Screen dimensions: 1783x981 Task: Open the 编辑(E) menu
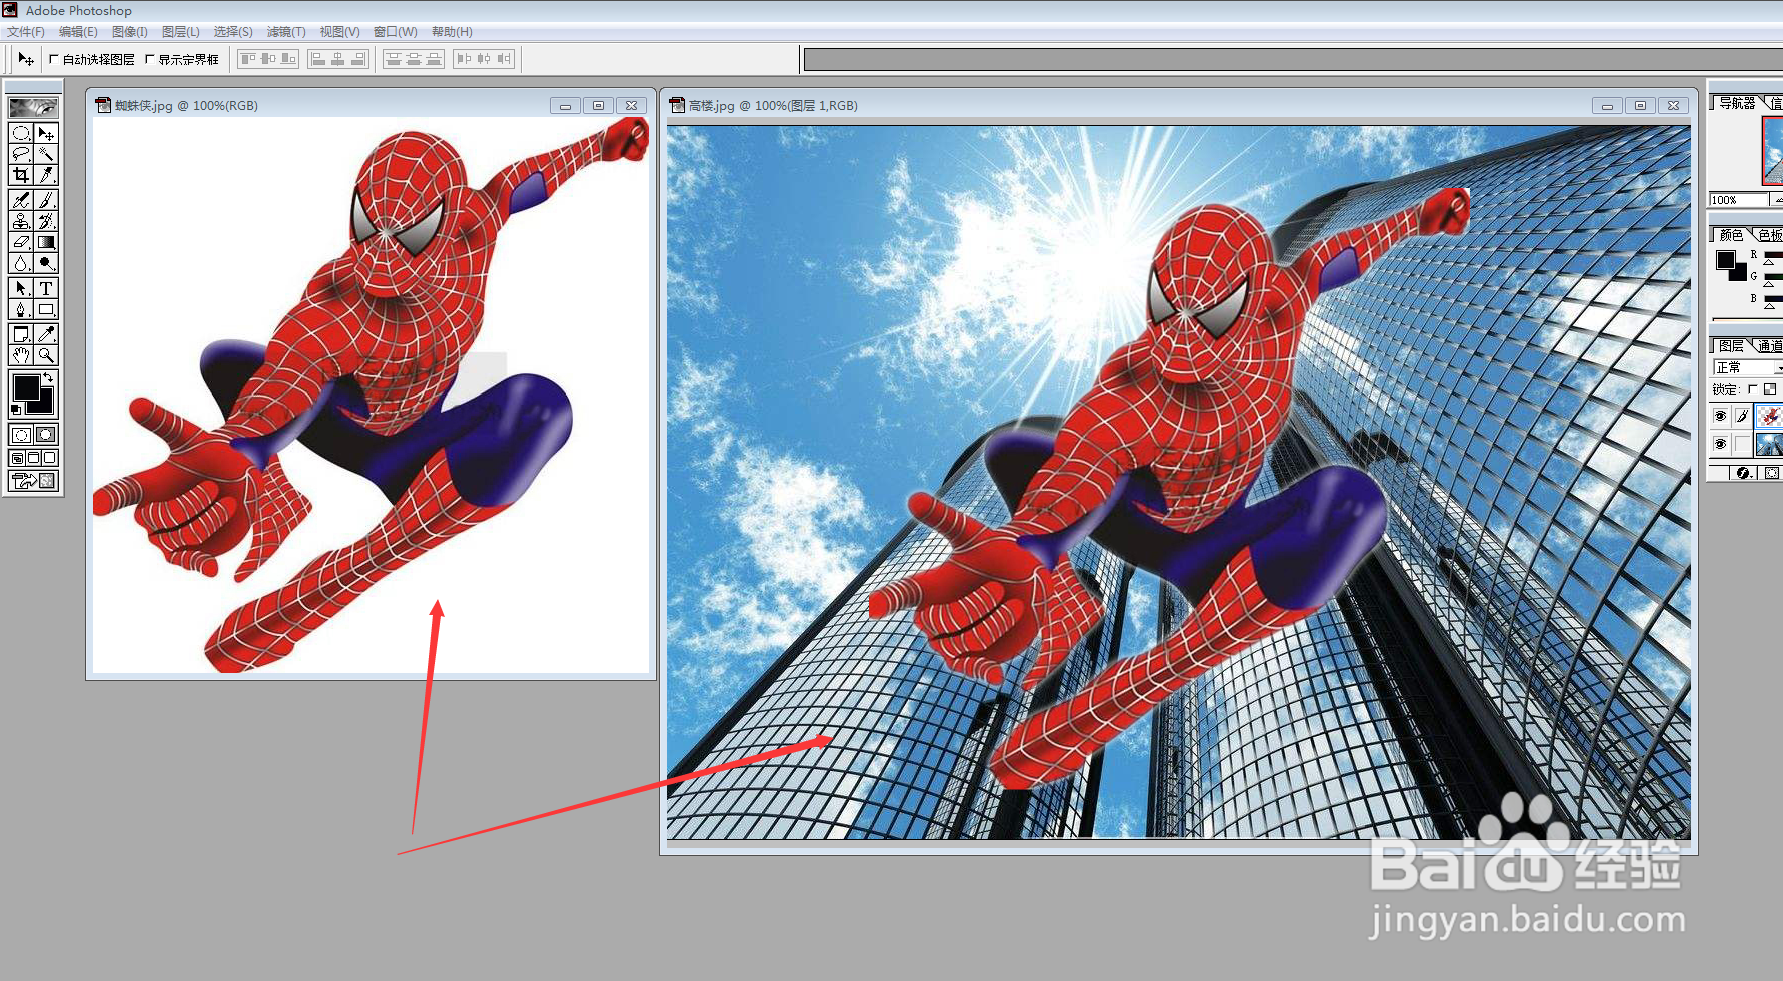[x=78, y=32]
